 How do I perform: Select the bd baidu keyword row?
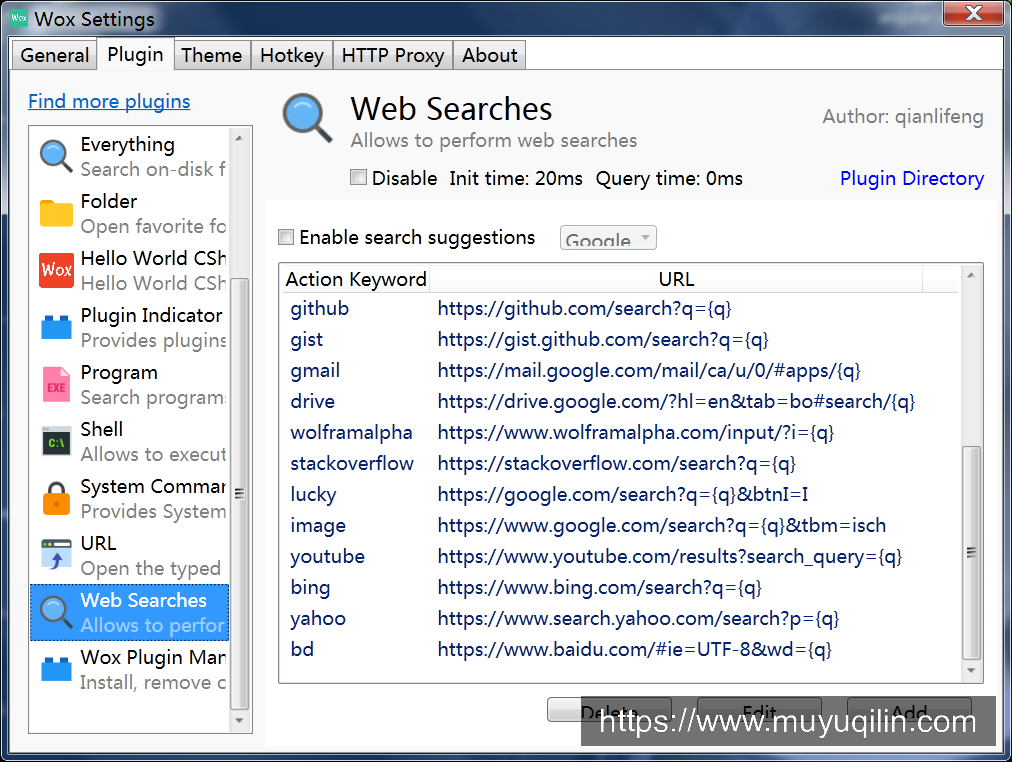coord(620,649)
